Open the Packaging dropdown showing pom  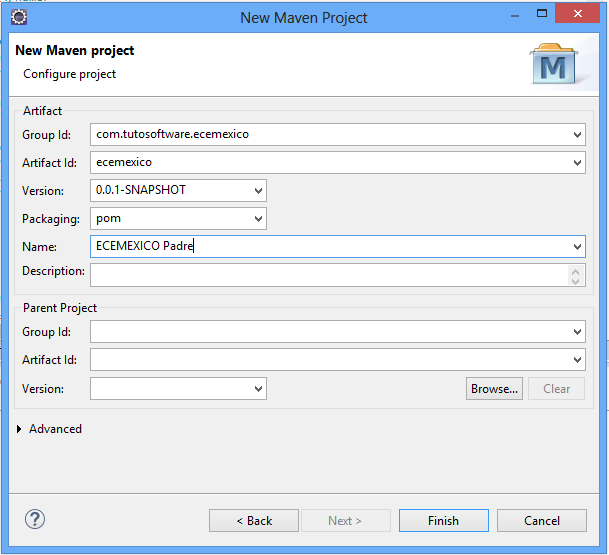point(258,219)
